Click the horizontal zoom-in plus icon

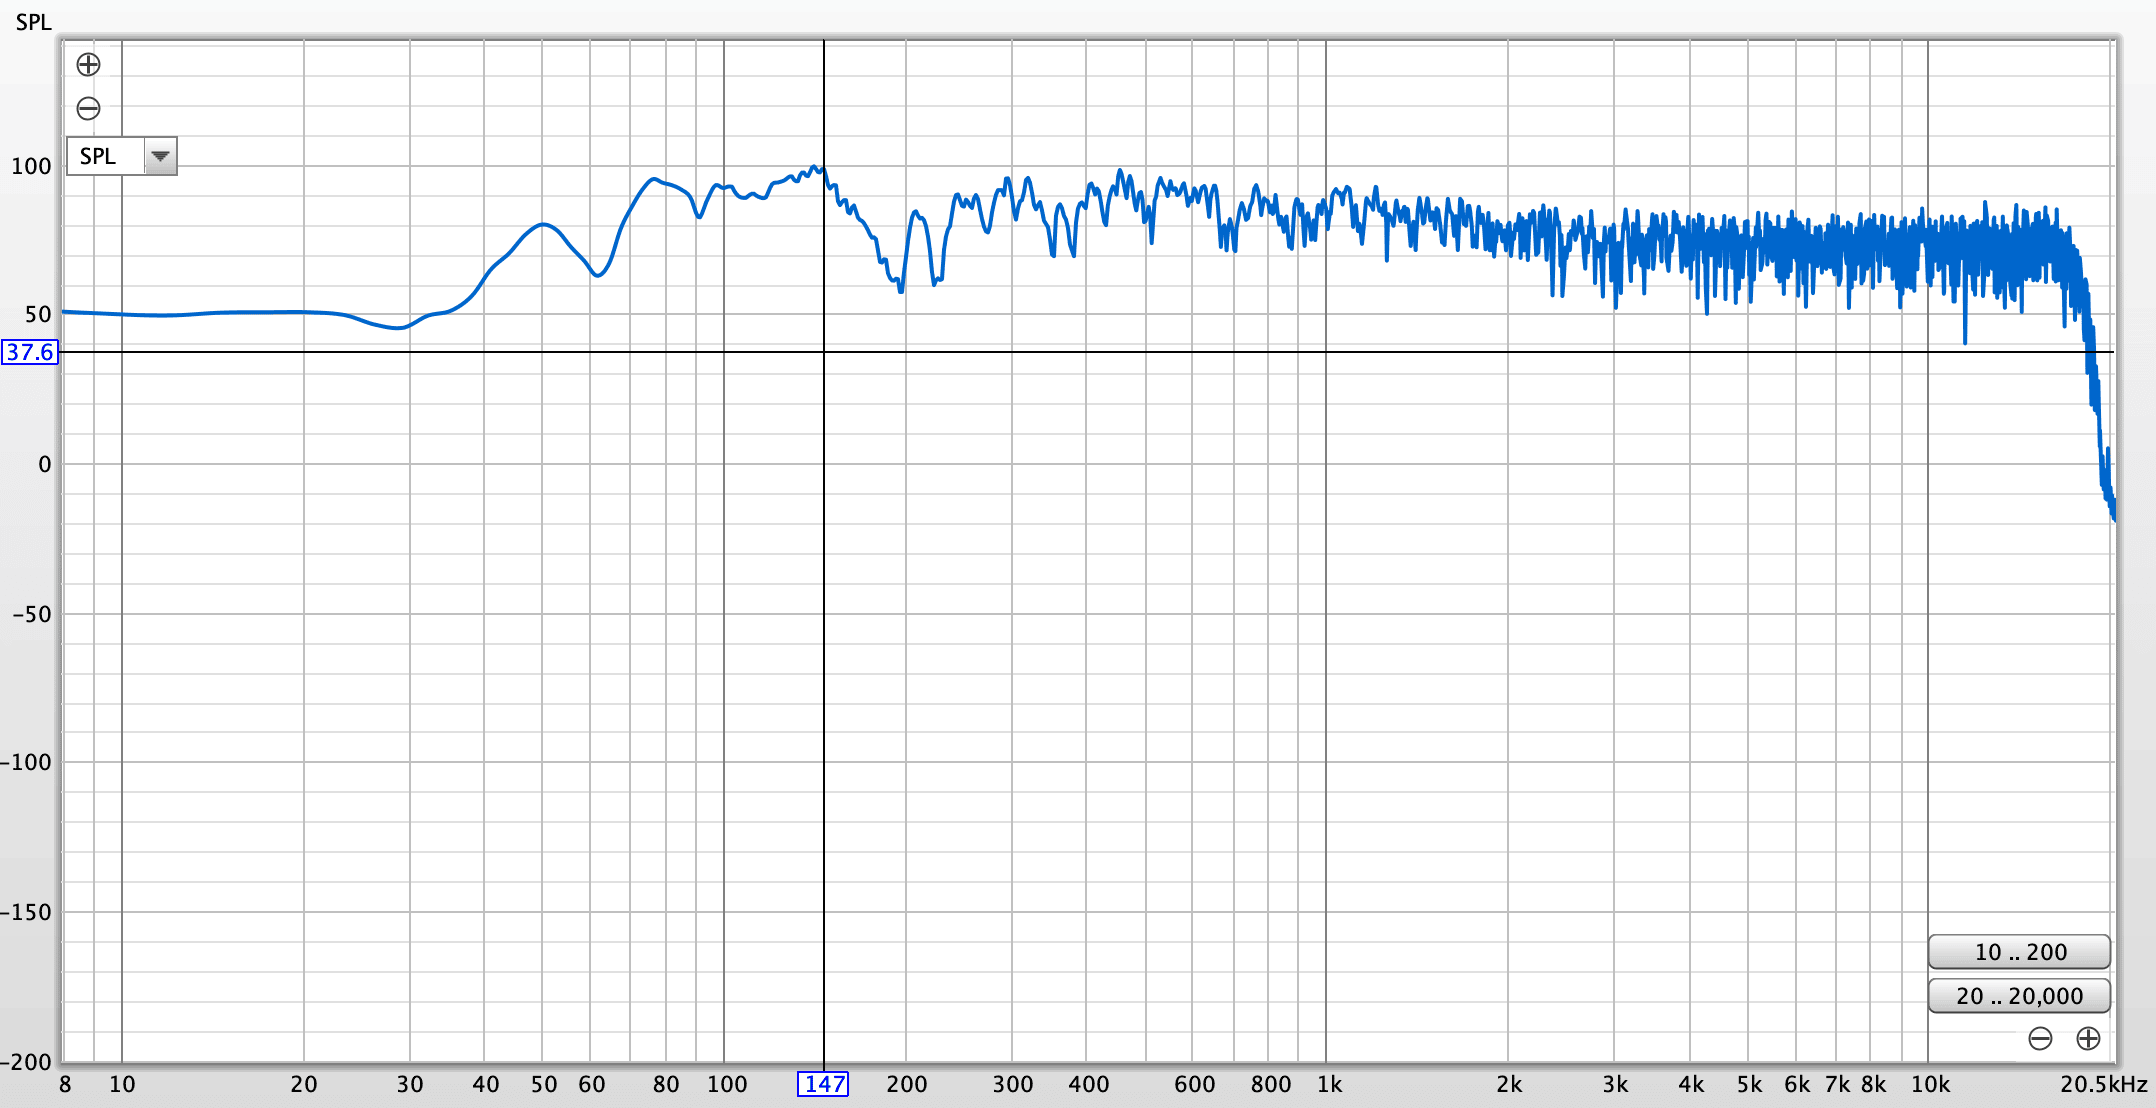tap(2088, 1039)
